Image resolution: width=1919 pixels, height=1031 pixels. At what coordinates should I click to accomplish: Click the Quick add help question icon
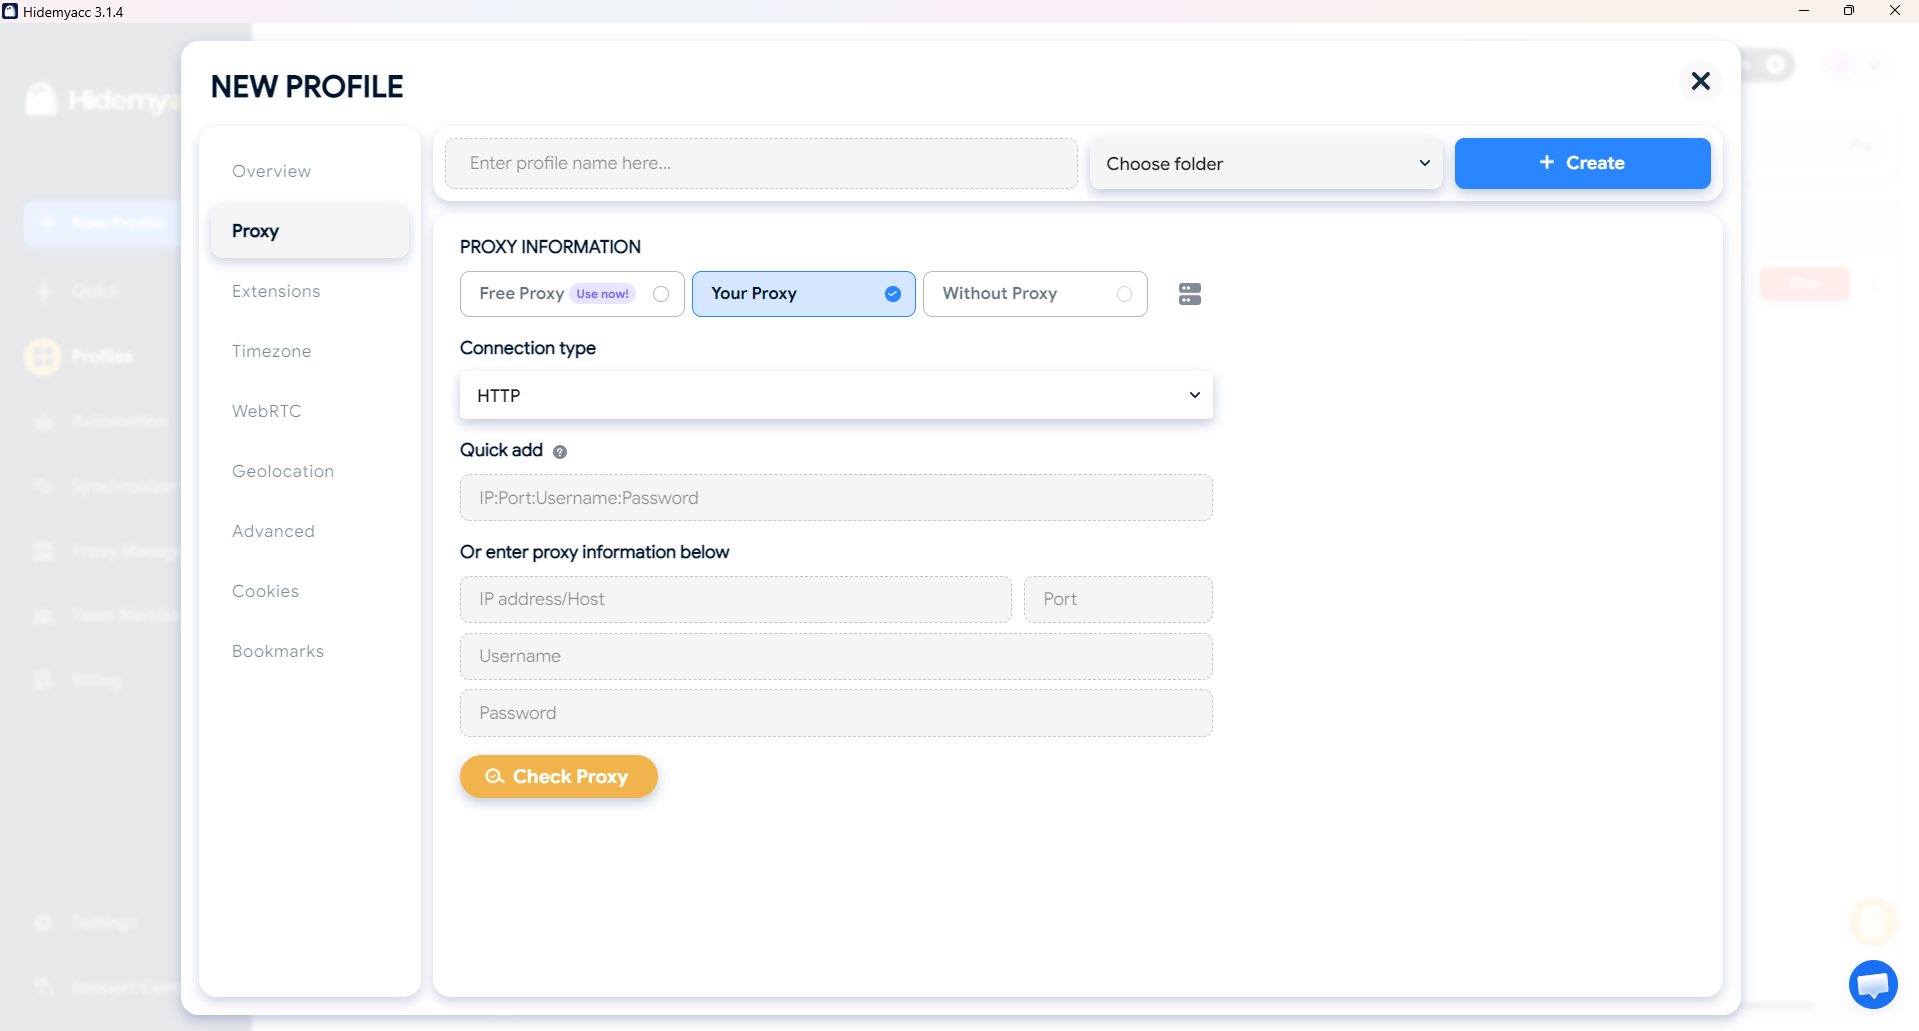tap(560, 451)
